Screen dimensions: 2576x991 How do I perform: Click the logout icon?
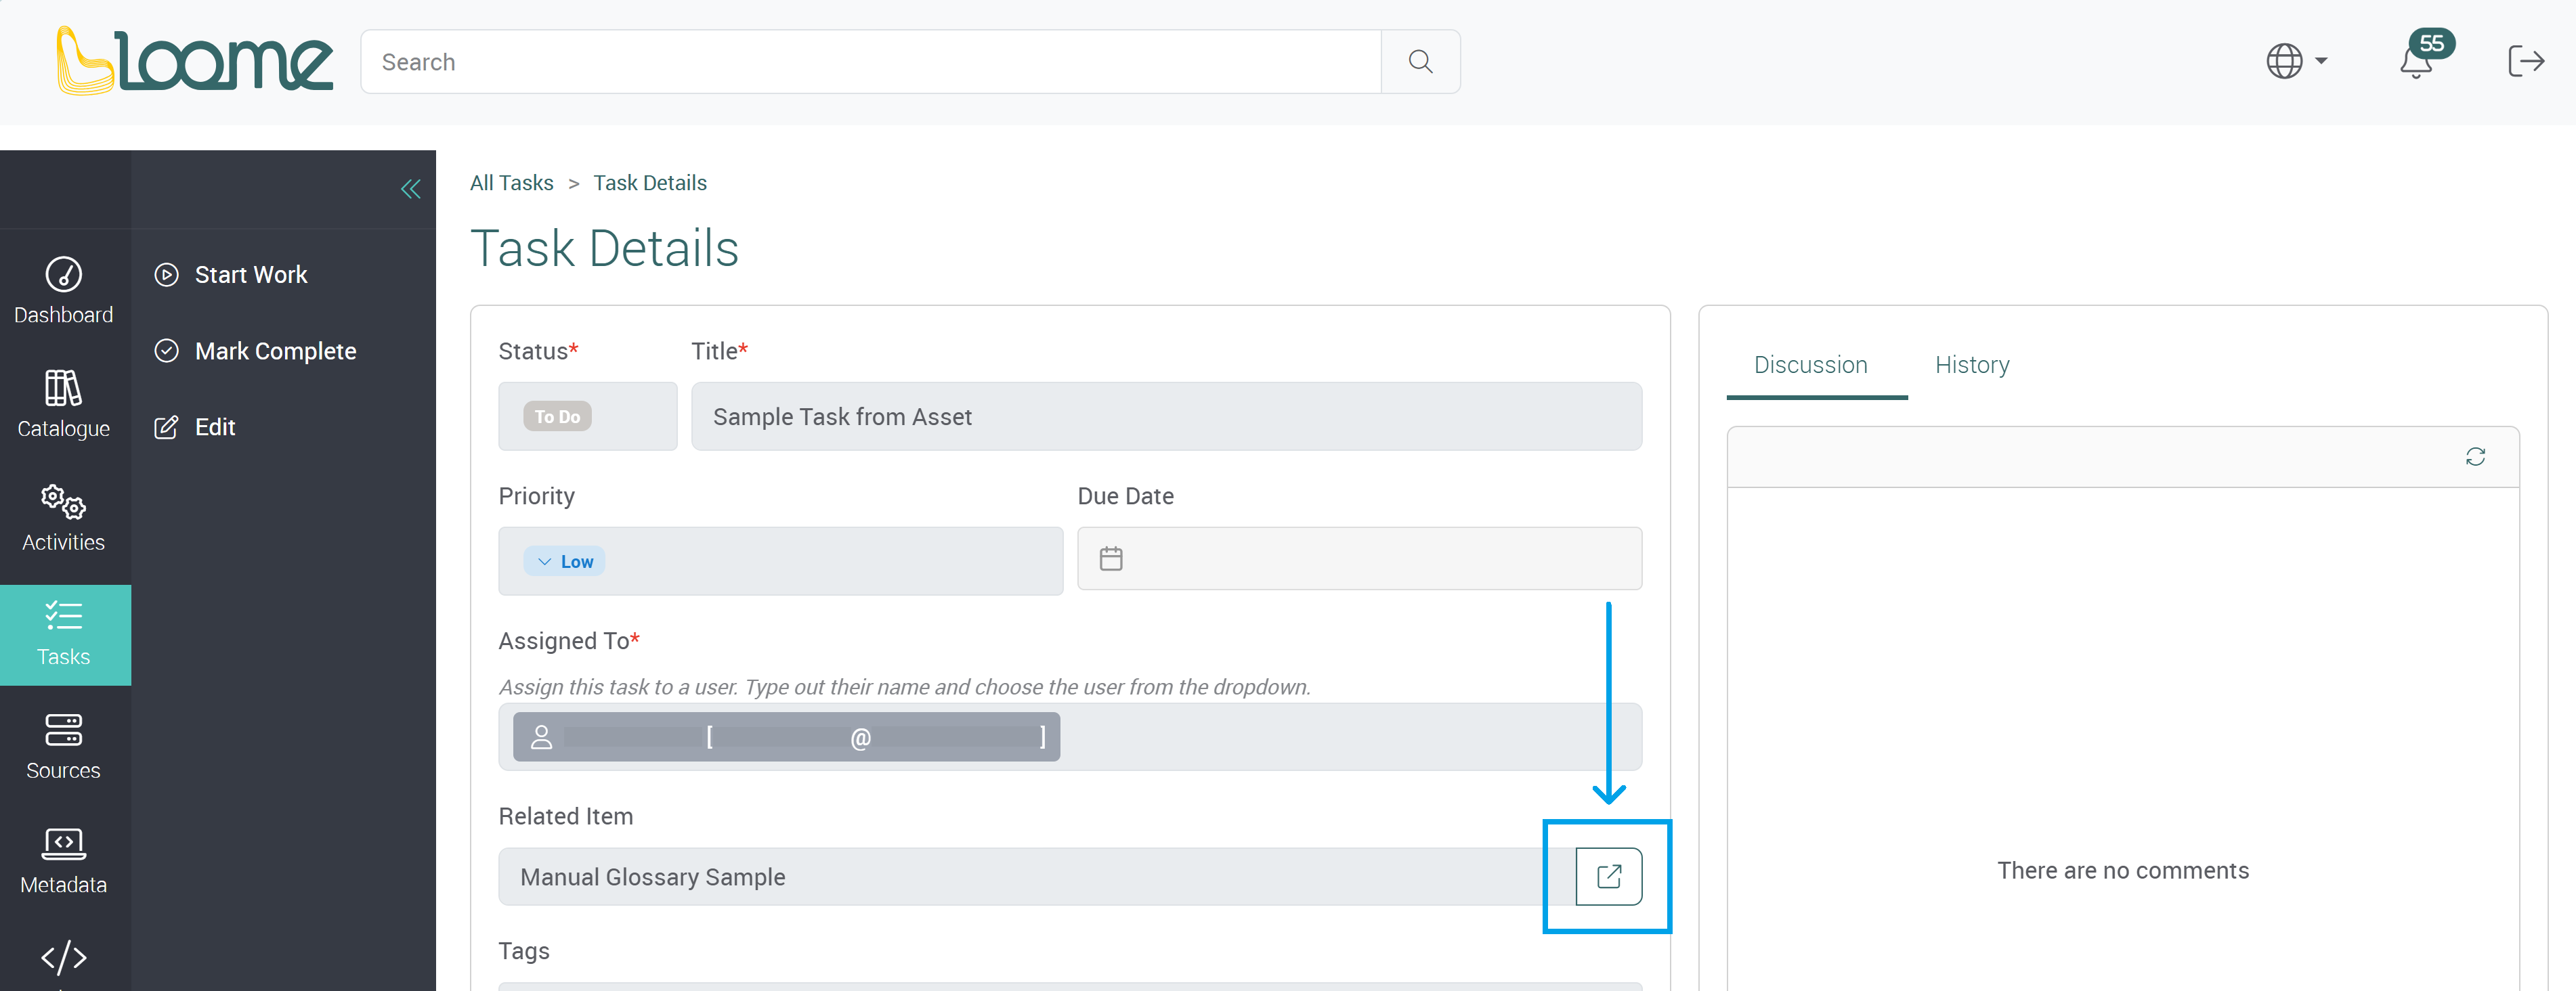coord(2526,61)
